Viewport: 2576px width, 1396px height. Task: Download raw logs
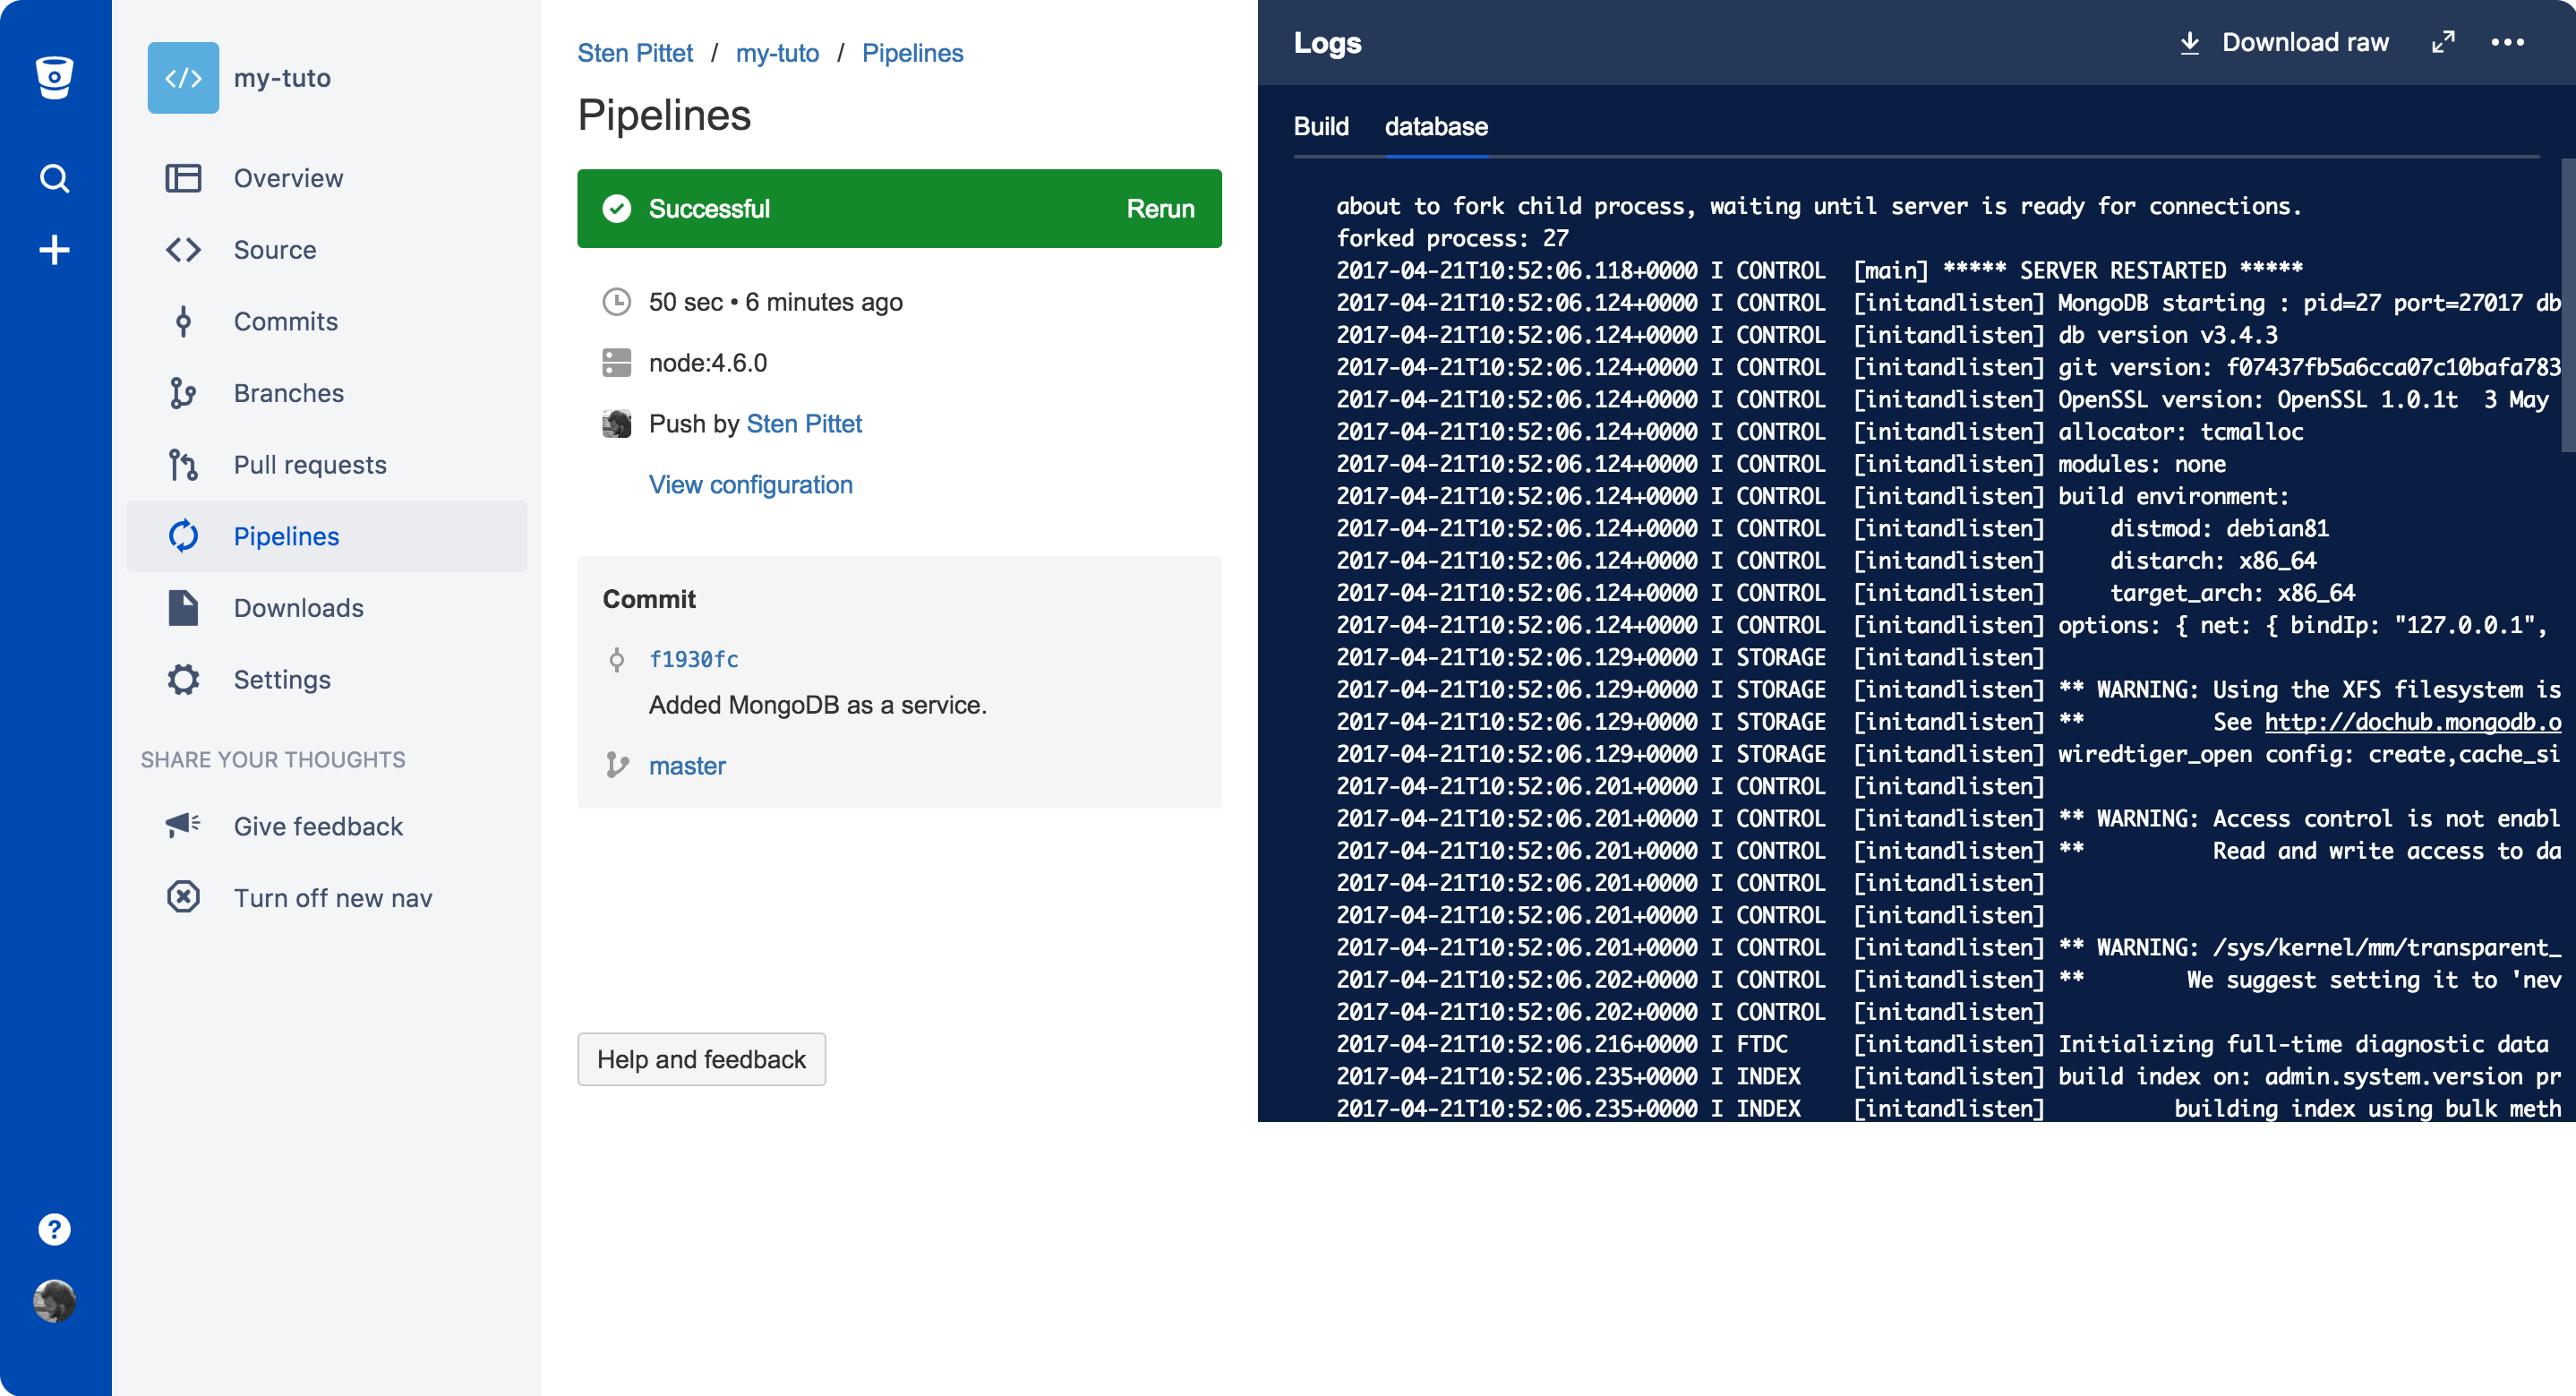coord(2284,42)
